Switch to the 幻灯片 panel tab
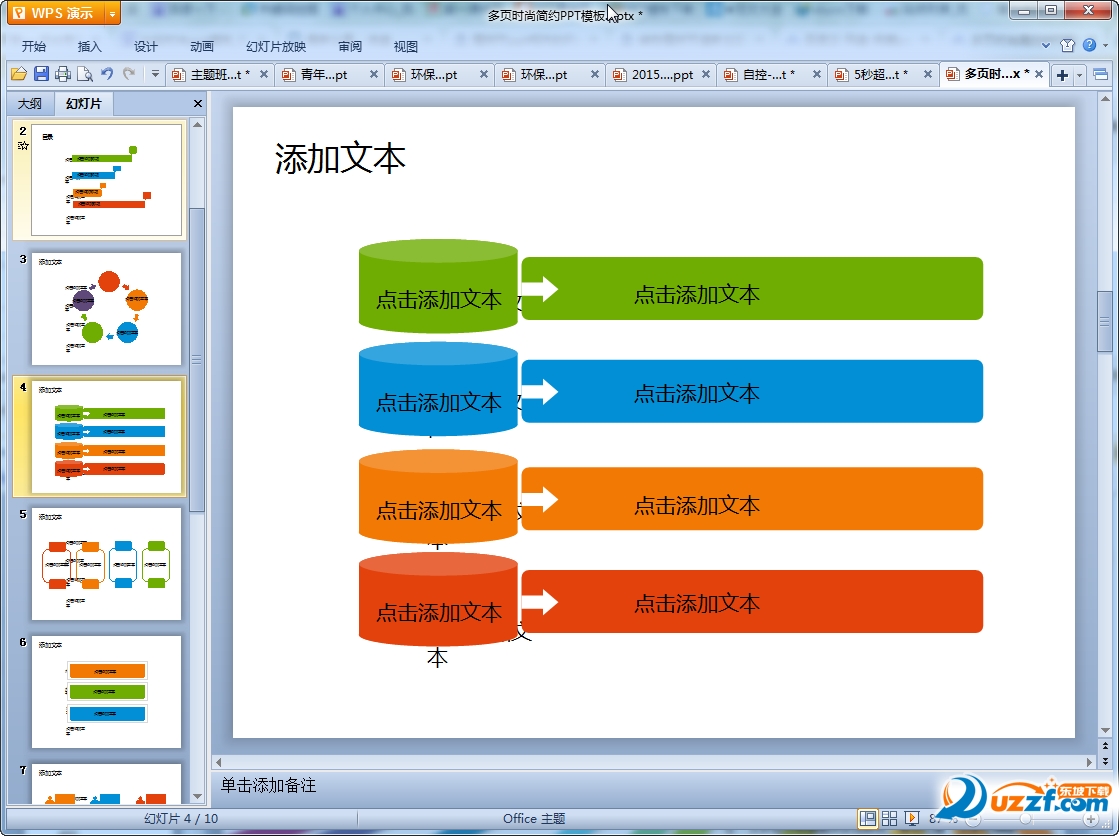Viewport: 1119px width, 836px height. 83,104
